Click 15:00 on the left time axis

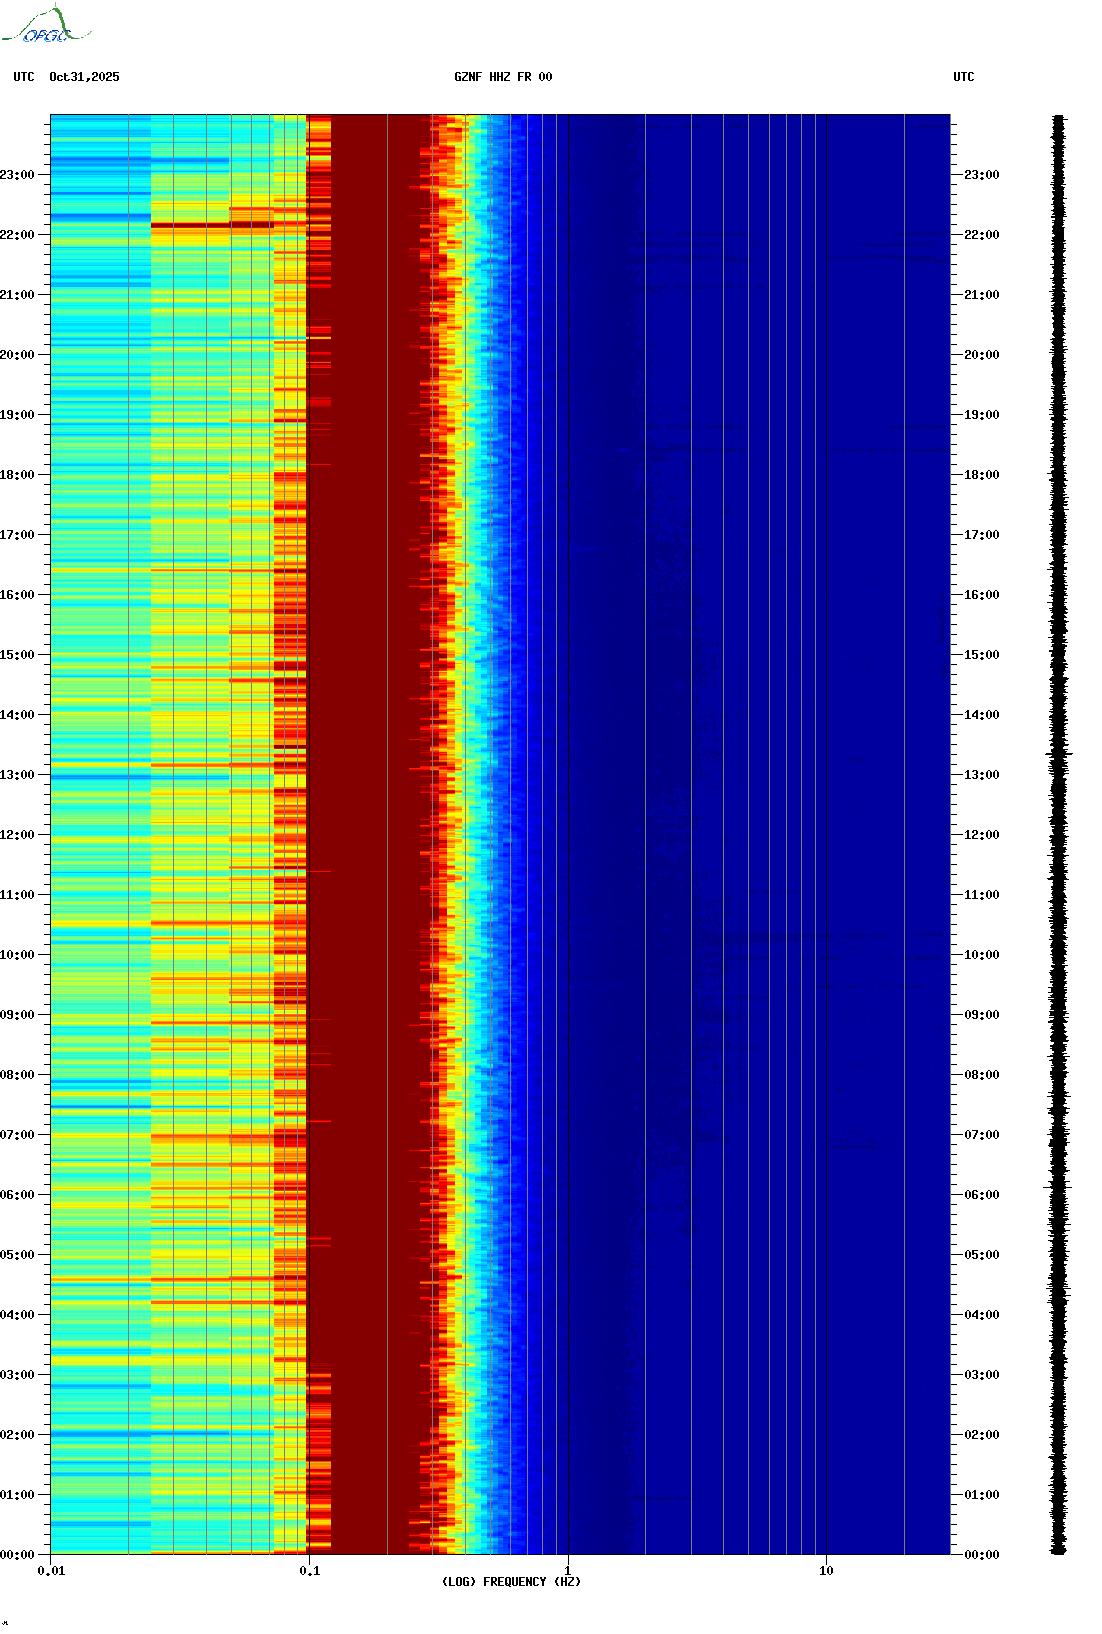pos(17,655)
